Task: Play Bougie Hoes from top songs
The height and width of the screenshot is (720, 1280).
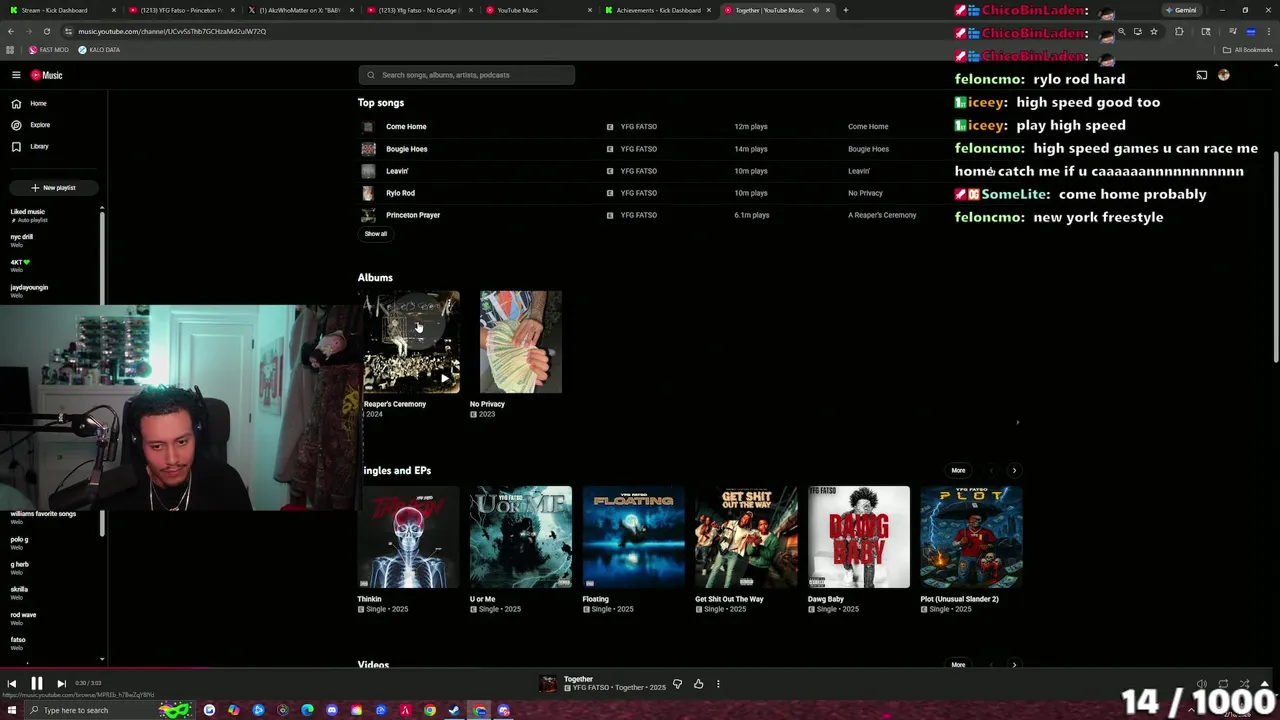Action: (406, 149)
